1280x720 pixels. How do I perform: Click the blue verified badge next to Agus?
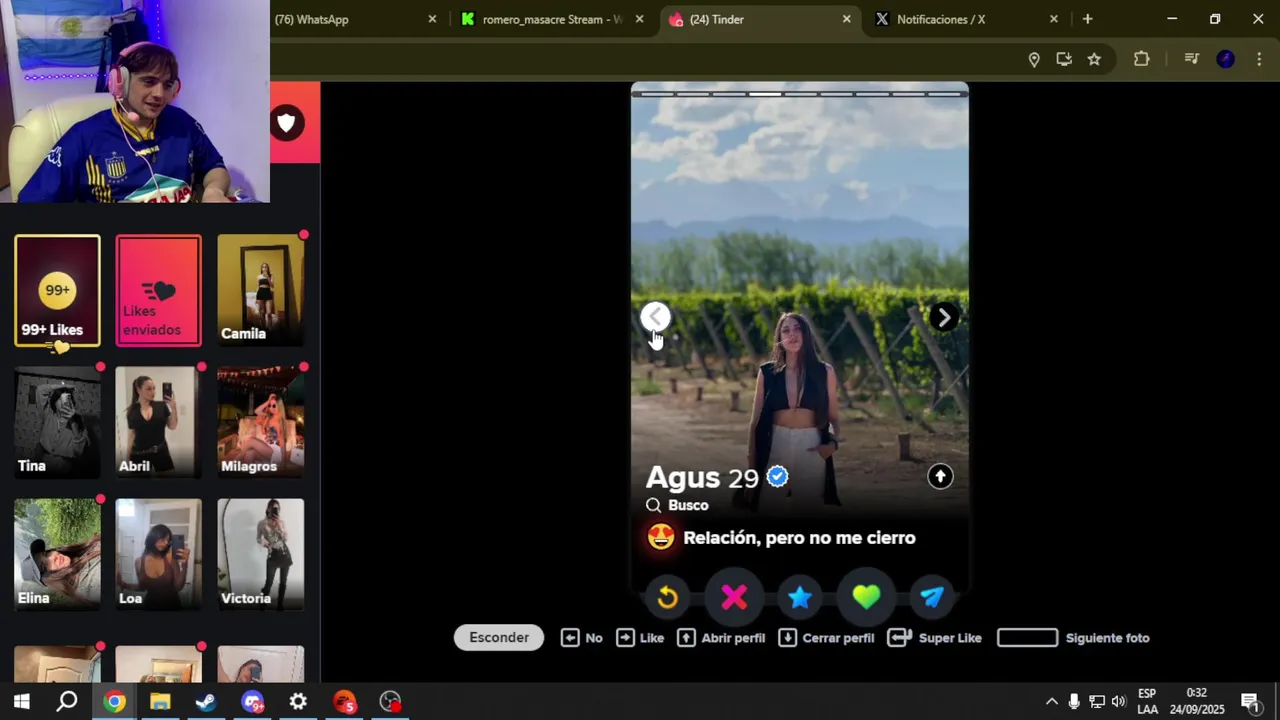pyautogui.click(x=777, y=477)
